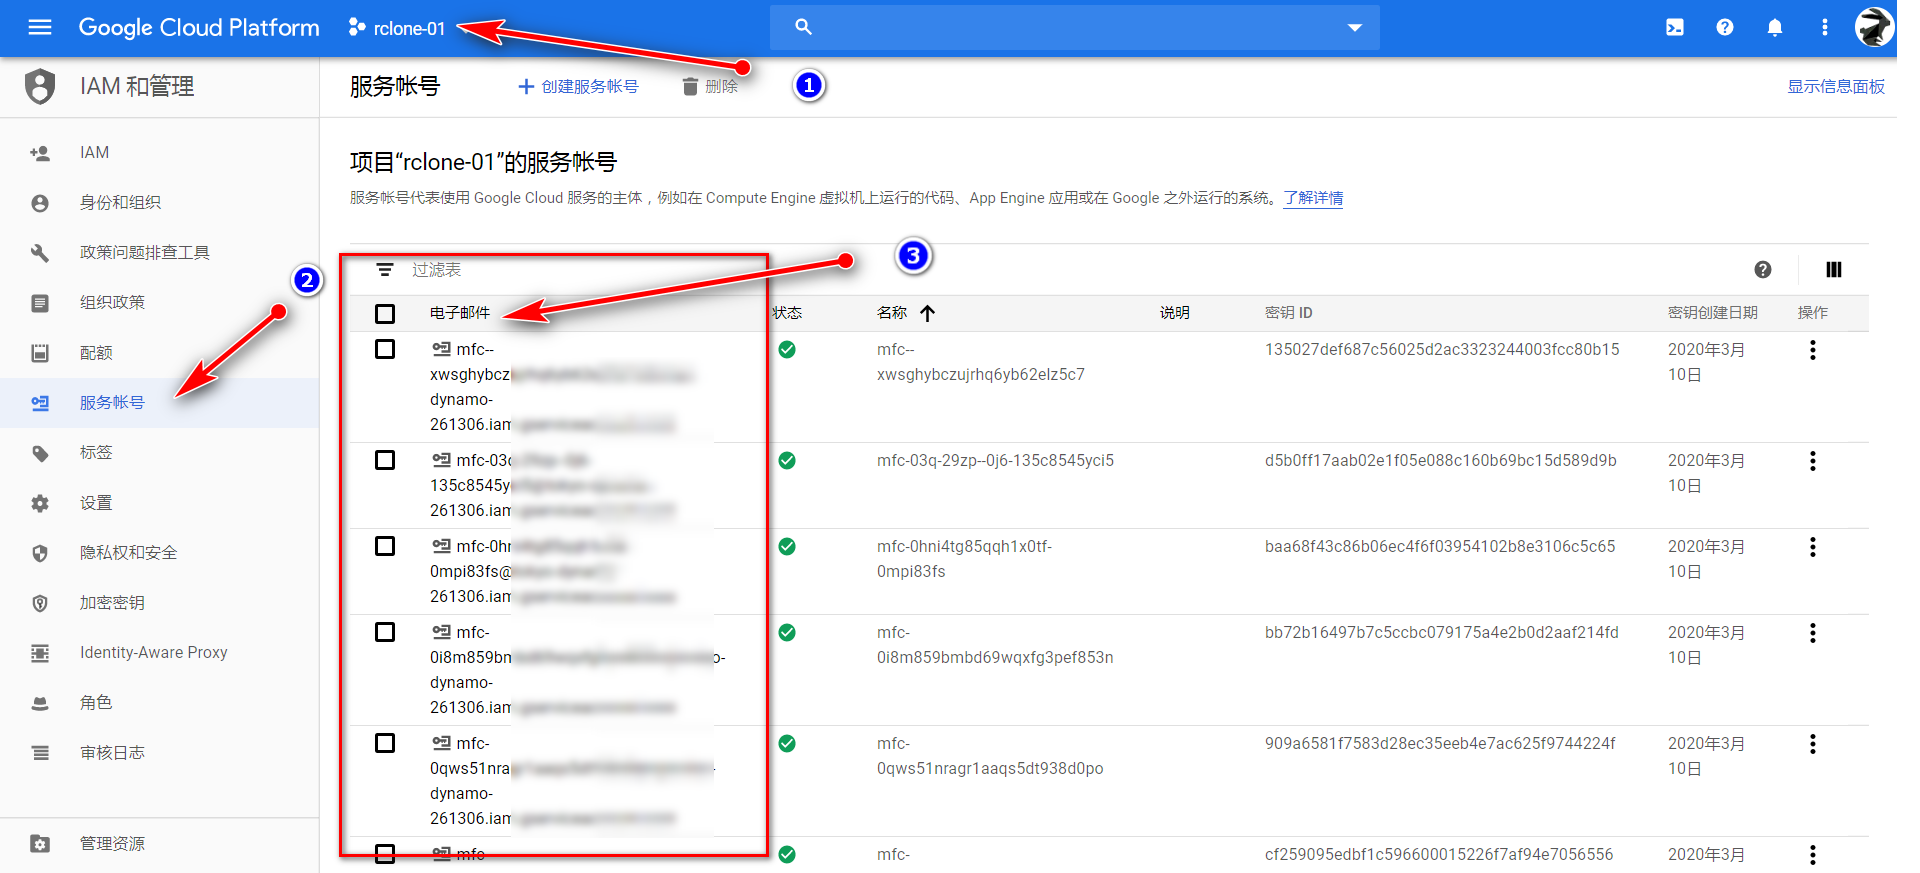The width and height of the screenshot is (1920, 873).
Task: Open the help question mark menu
Action: pyautogui.click(x=1725, y=27)
